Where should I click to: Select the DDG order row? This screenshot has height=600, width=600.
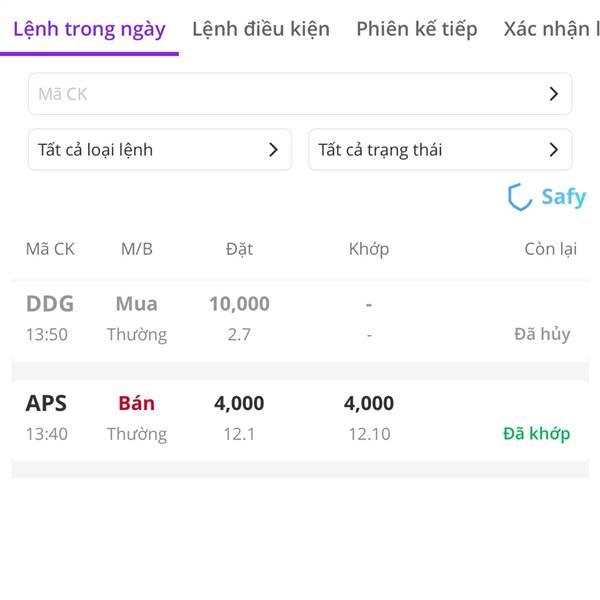(x=300, y=320)
